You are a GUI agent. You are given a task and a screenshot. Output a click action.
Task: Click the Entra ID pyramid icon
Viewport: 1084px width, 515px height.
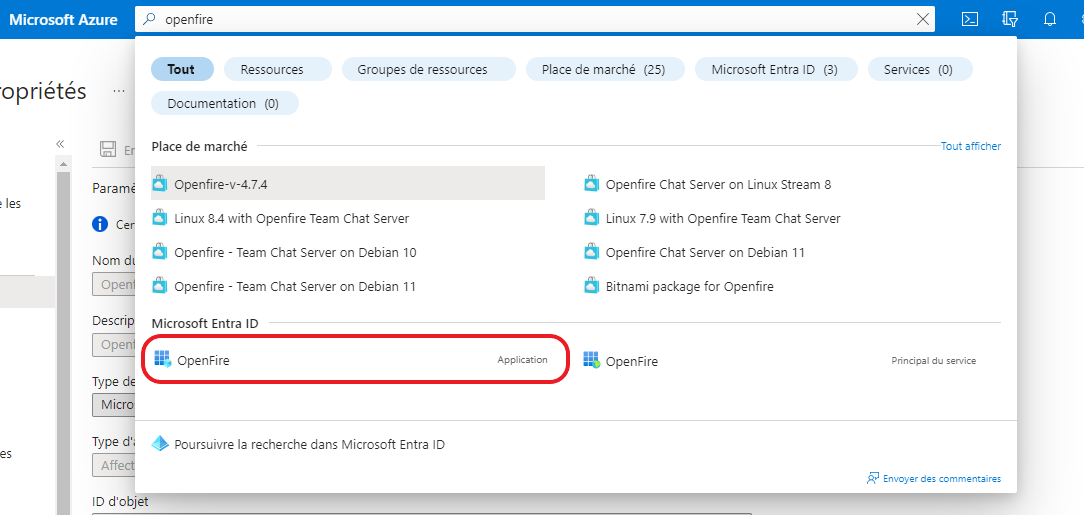160,444
